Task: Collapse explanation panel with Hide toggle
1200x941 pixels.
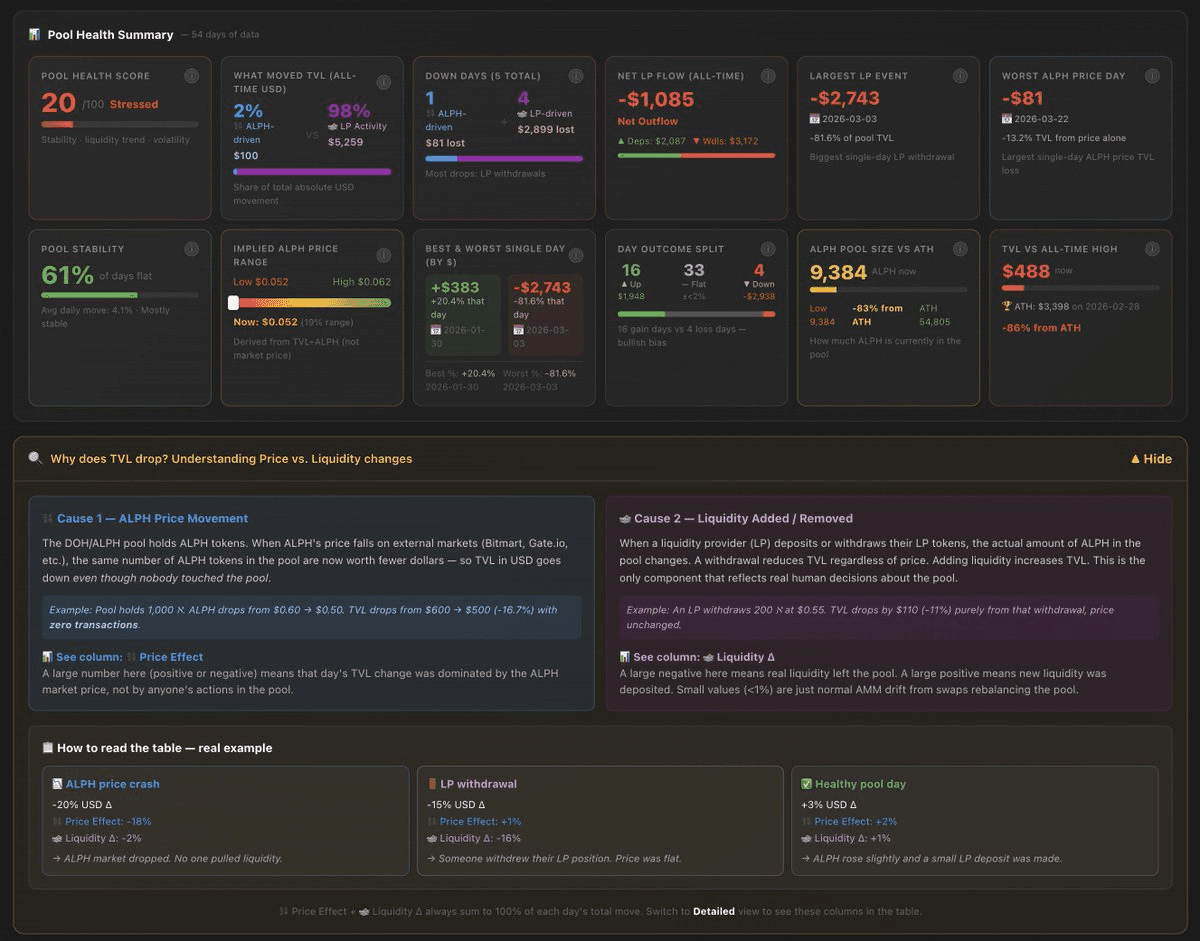Action: click(1150, 459)
